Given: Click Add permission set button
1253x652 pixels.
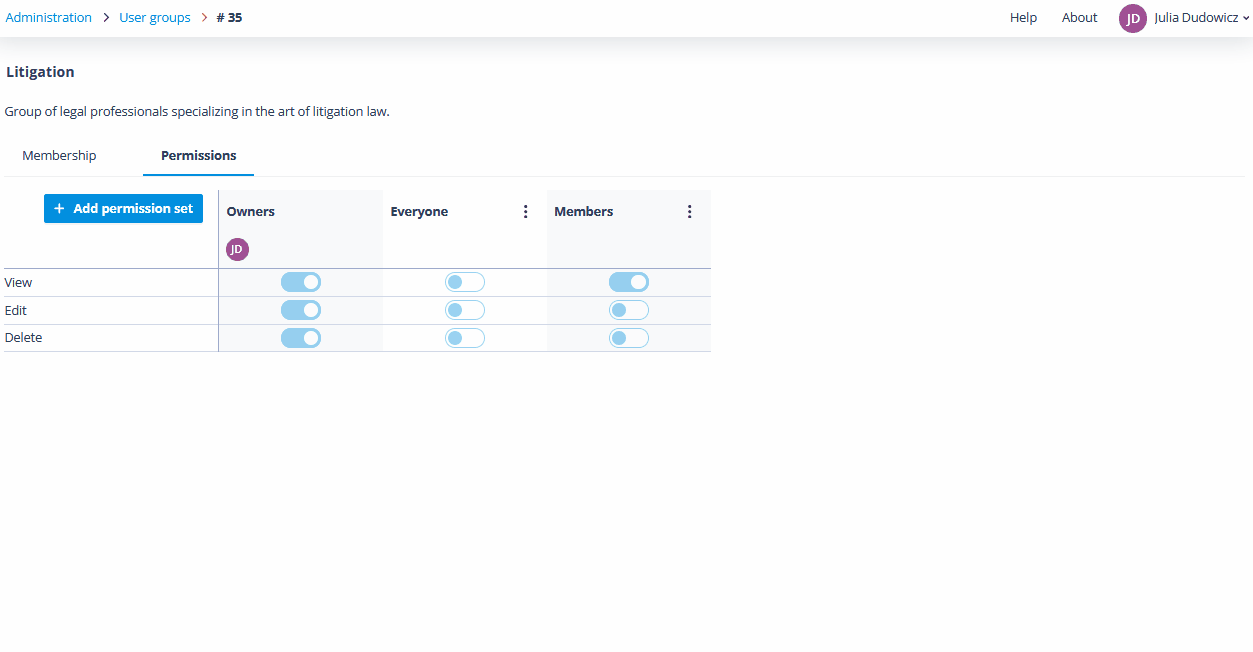Looking at the screenshot, I should point(123,208).
